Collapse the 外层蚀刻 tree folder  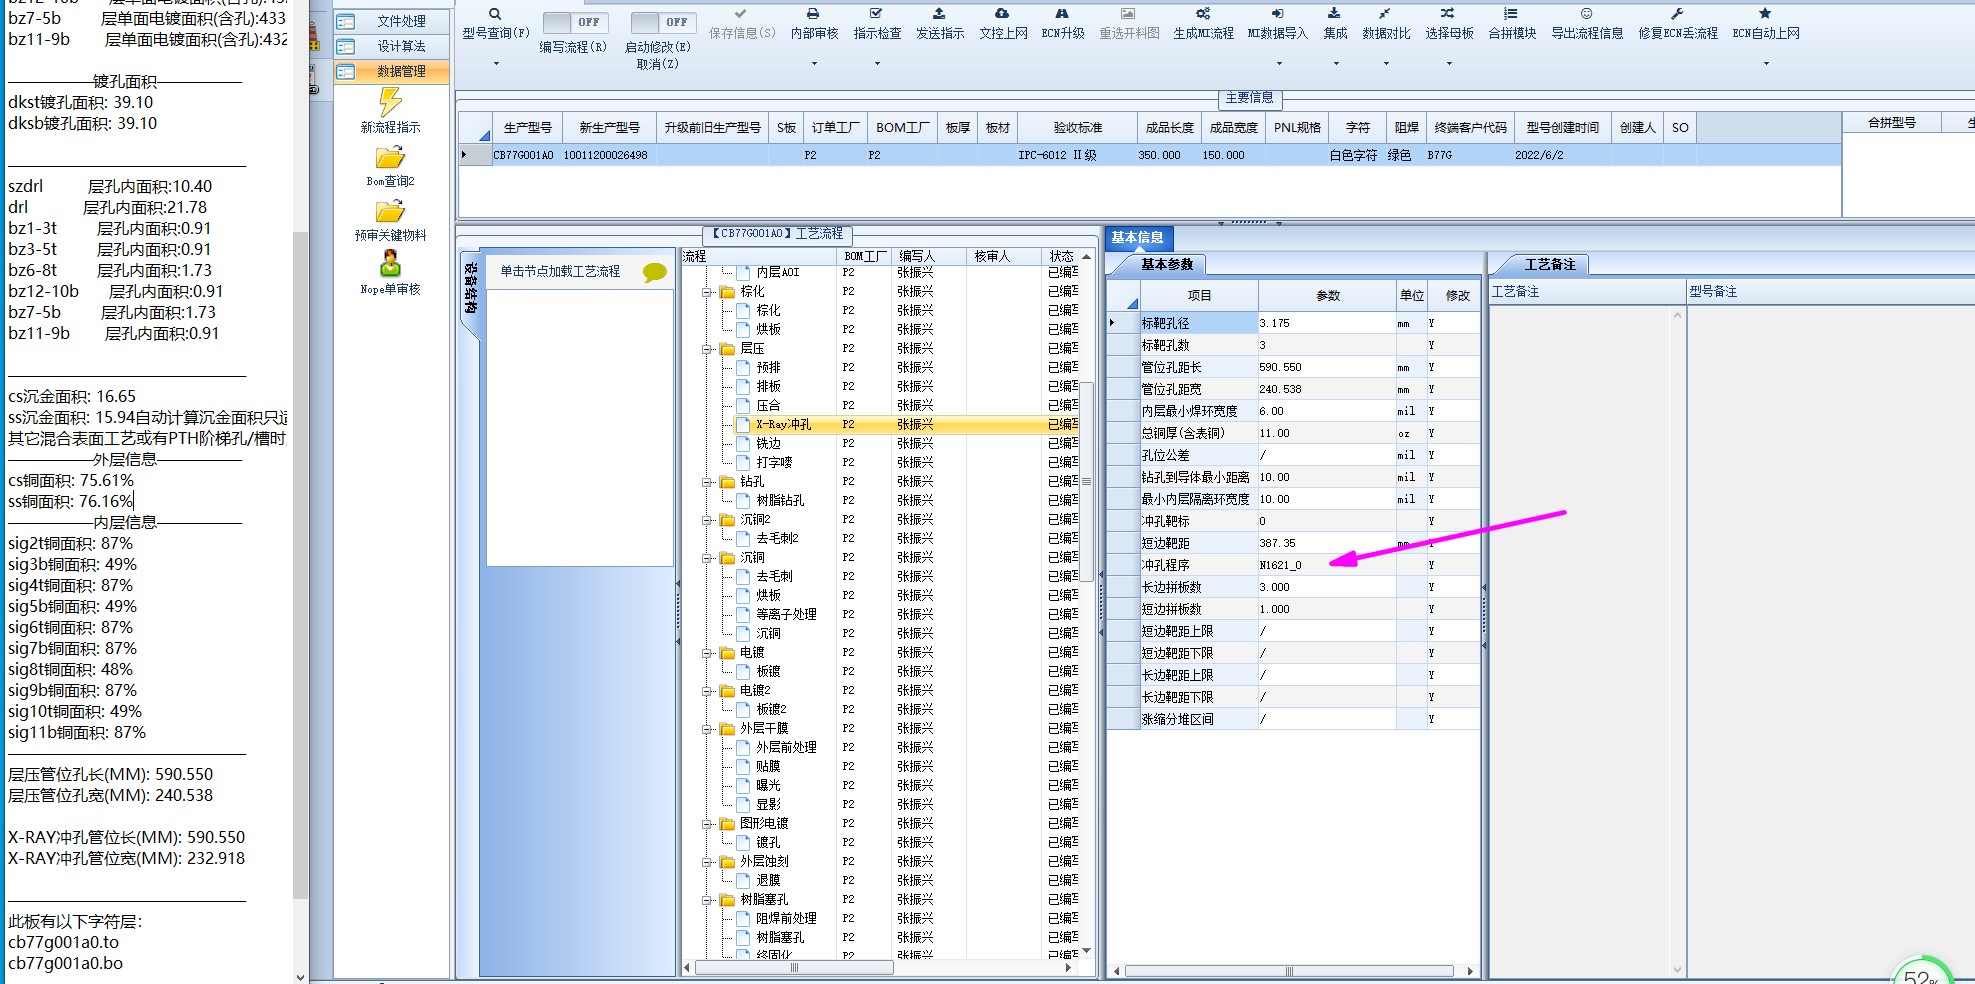point(707,862)
